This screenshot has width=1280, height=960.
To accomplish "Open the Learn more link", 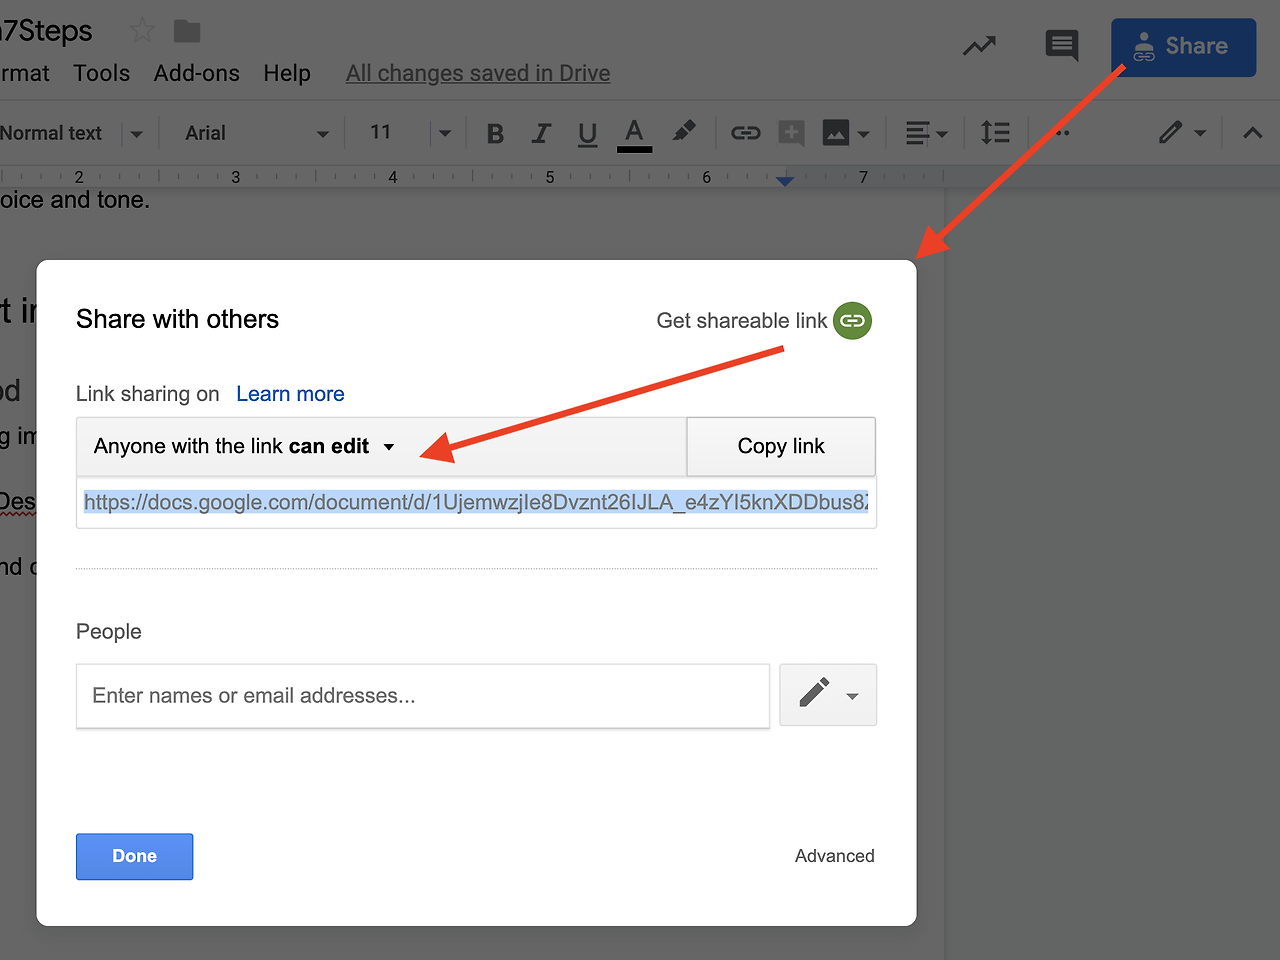I will tap(290, 394).
